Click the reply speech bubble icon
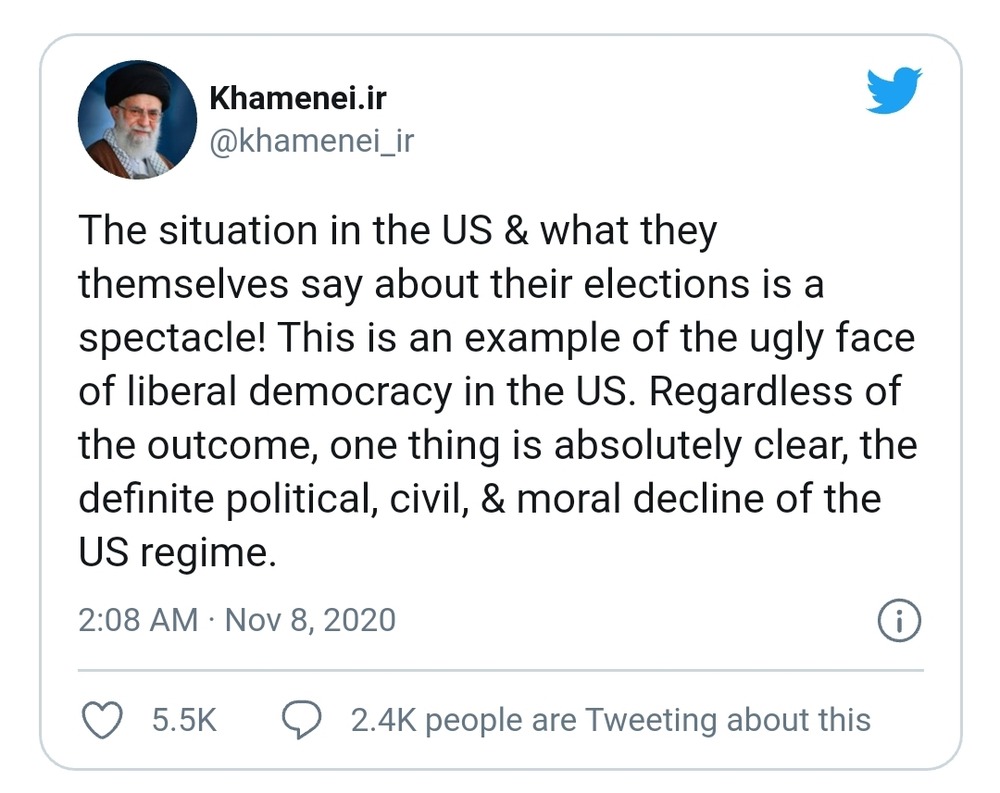 point(302,720)
